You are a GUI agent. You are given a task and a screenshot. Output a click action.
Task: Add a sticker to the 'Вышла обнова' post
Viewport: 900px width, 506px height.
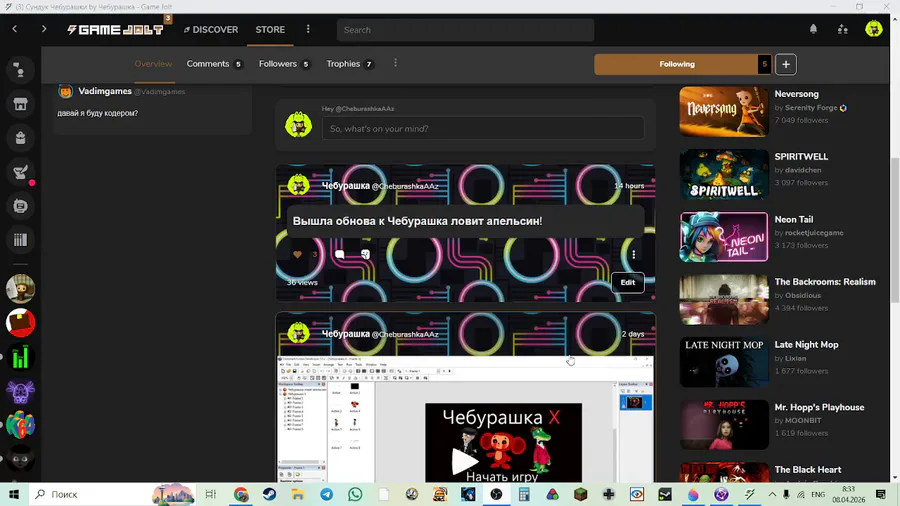click(x=365, y=254)
